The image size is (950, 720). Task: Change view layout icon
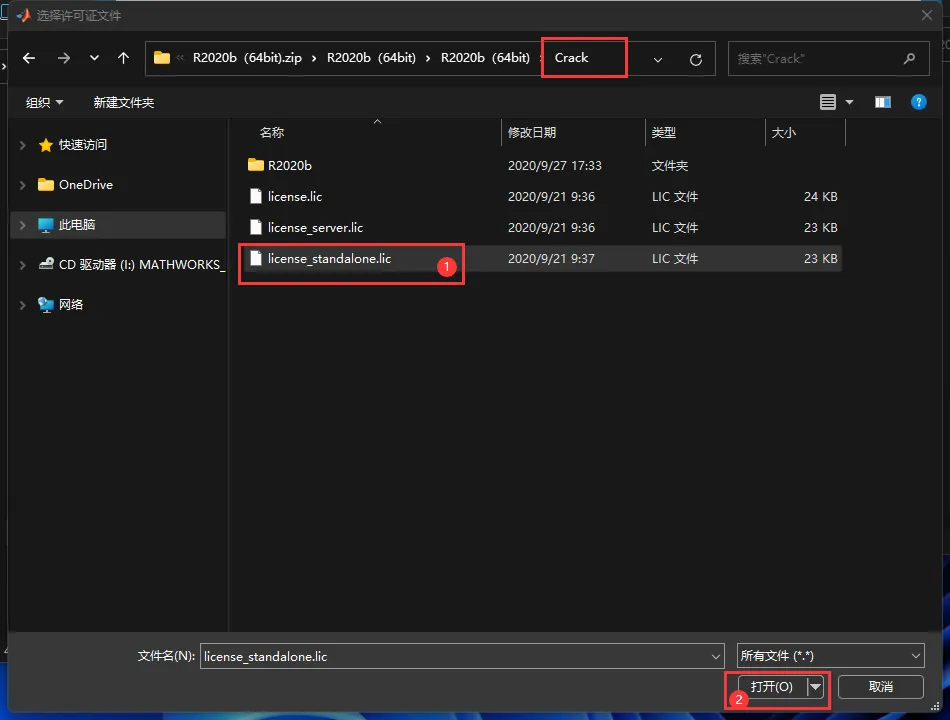(828, 102)
